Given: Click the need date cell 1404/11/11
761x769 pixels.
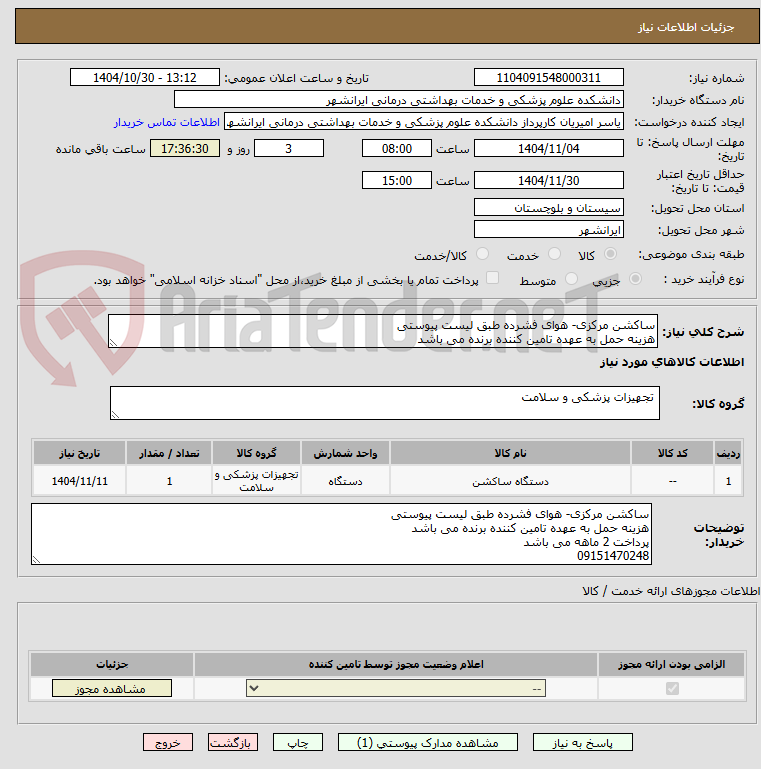Looking at the screenshot, I should [79, 481].
